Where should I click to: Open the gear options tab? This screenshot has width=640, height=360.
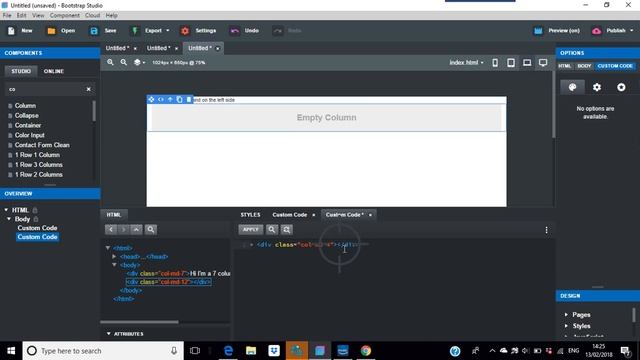pos(597,87)
